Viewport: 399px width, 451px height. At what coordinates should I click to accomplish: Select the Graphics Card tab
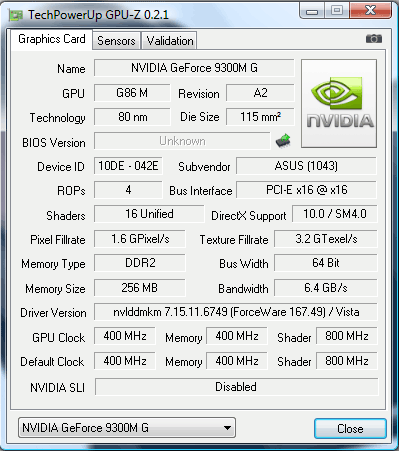52,39
